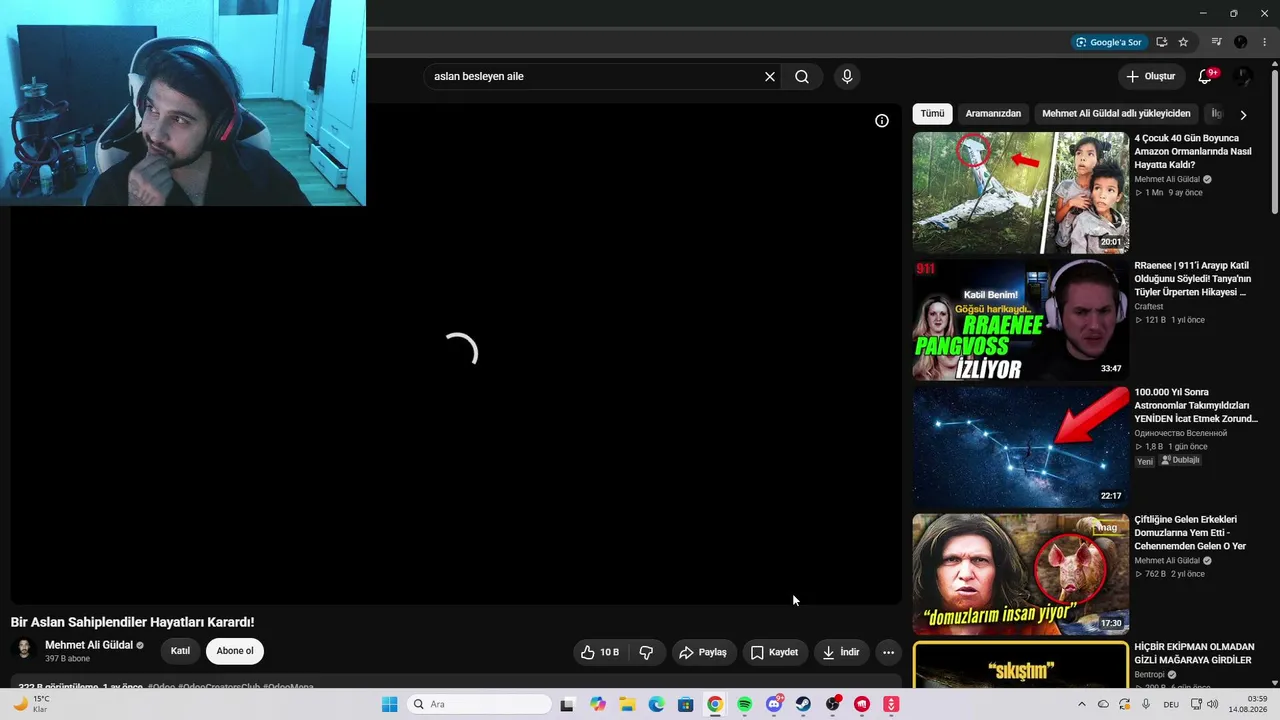This screenshot has height=720, width=1280.
Task: Clear the search box with the X icon
Action: 770,77
